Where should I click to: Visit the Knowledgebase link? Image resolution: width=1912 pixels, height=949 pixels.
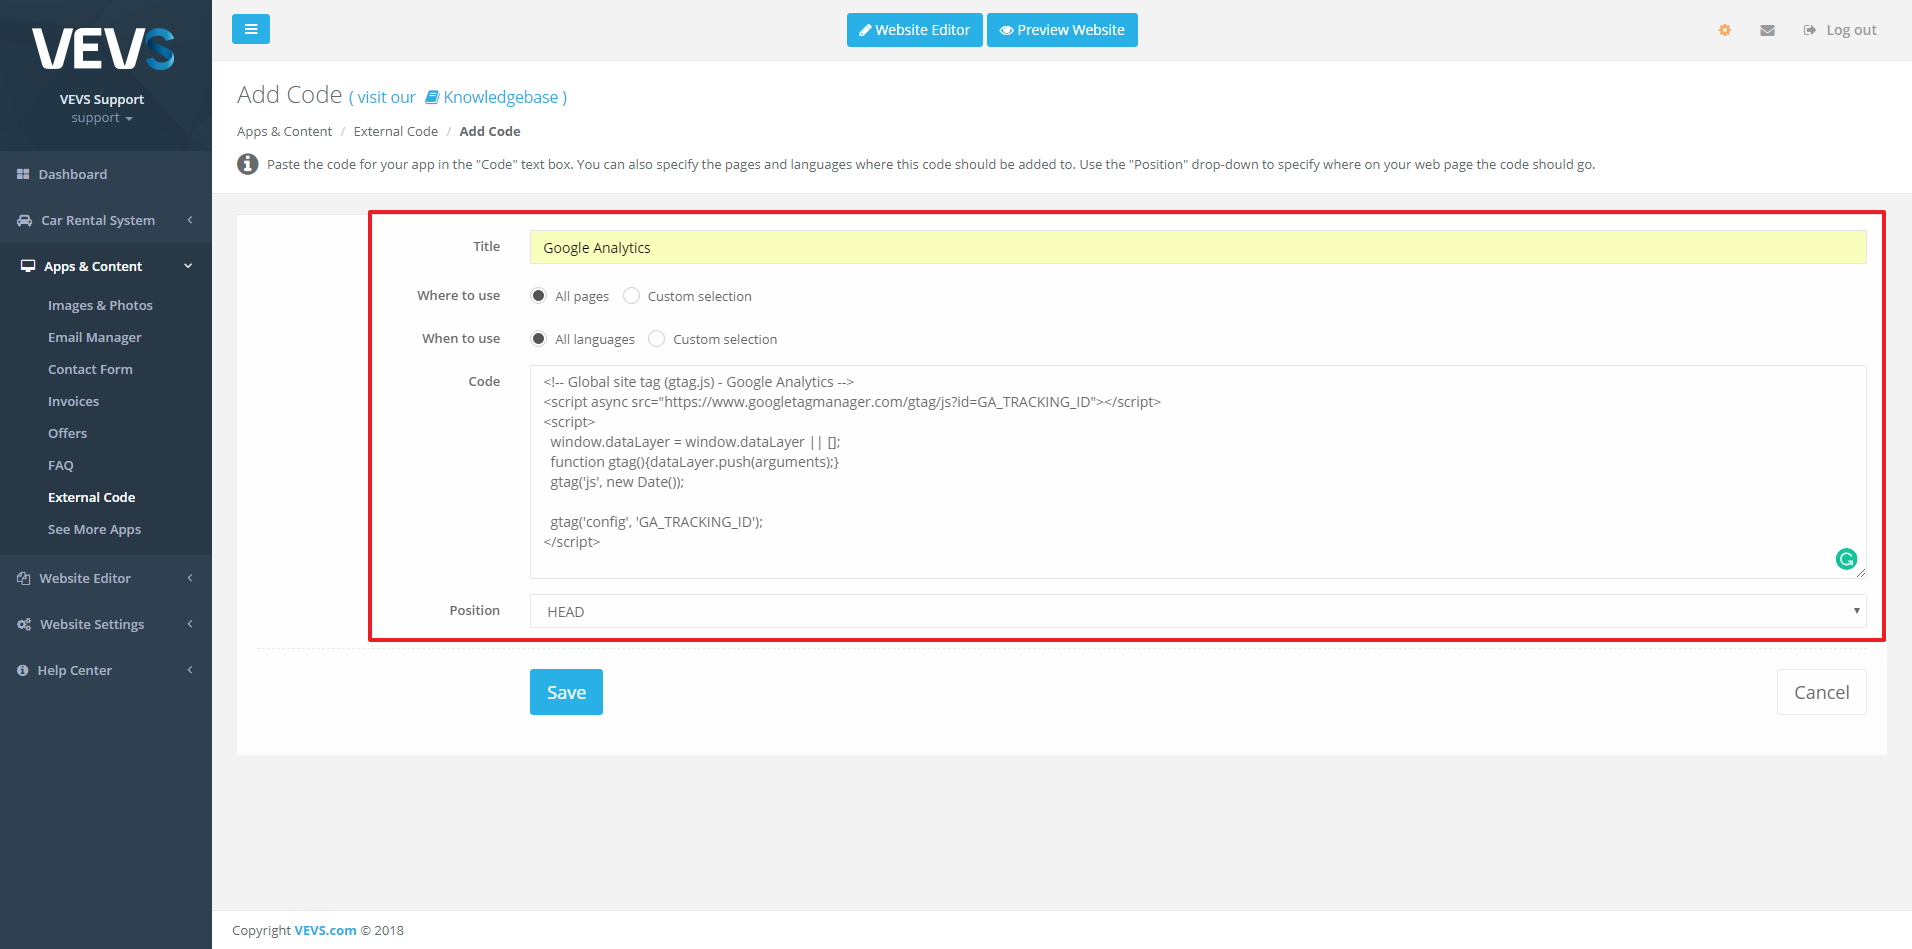[501, 97]
